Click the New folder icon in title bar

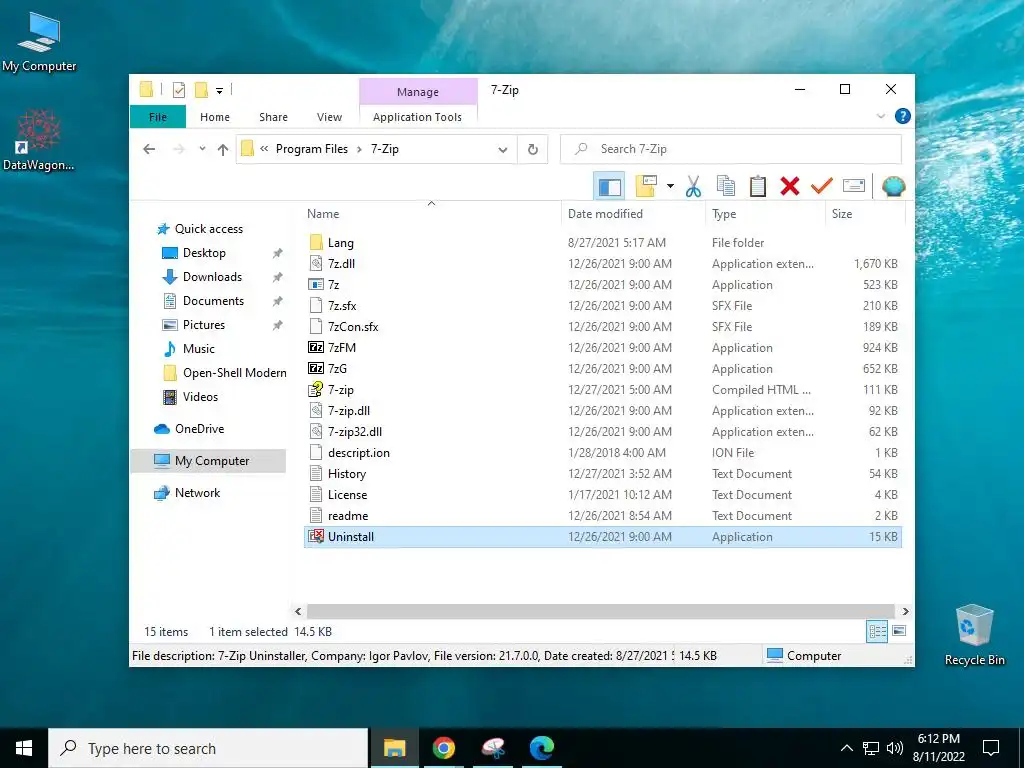pos(201,90)
